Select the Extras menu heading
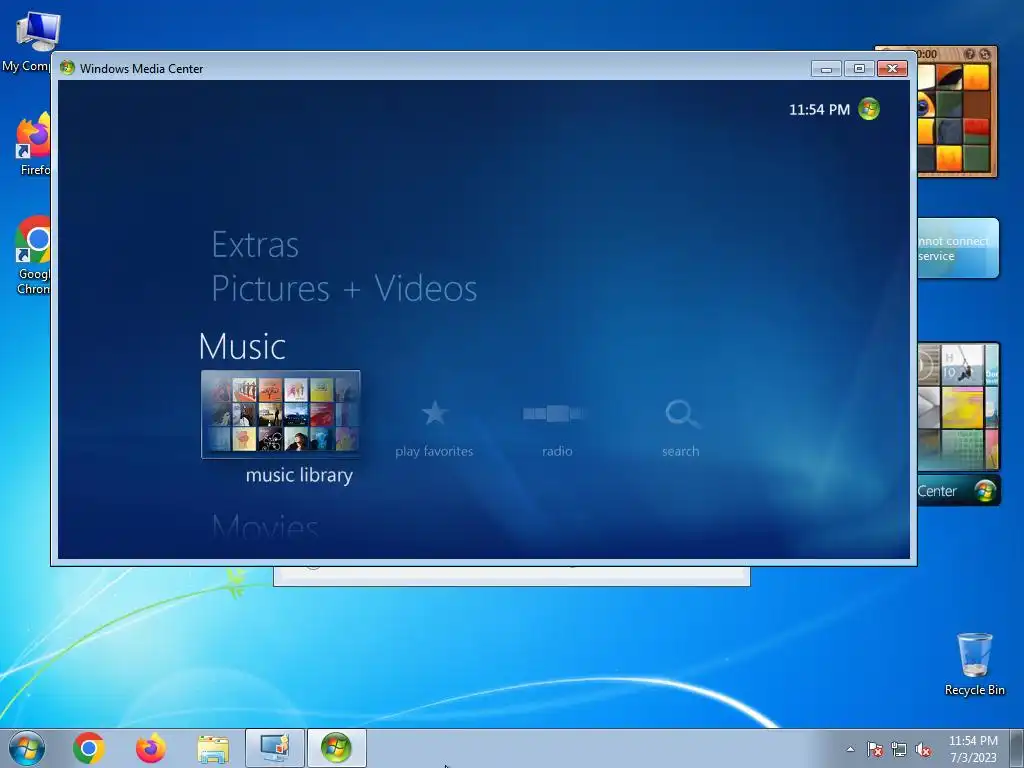This screenshot has height=768, width=1024. tap(255, 246)
